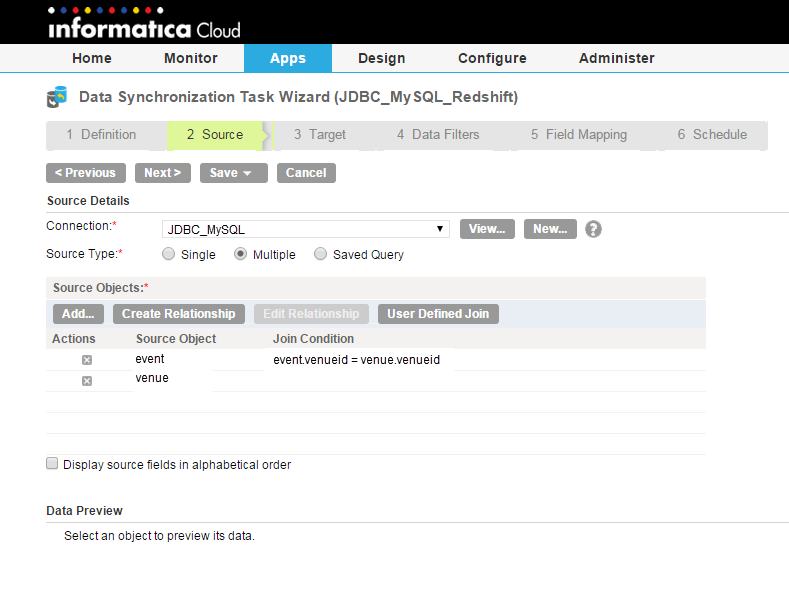Open the connection help question mark
Screen dimensions: 789x593
click(x=593, y=230)
